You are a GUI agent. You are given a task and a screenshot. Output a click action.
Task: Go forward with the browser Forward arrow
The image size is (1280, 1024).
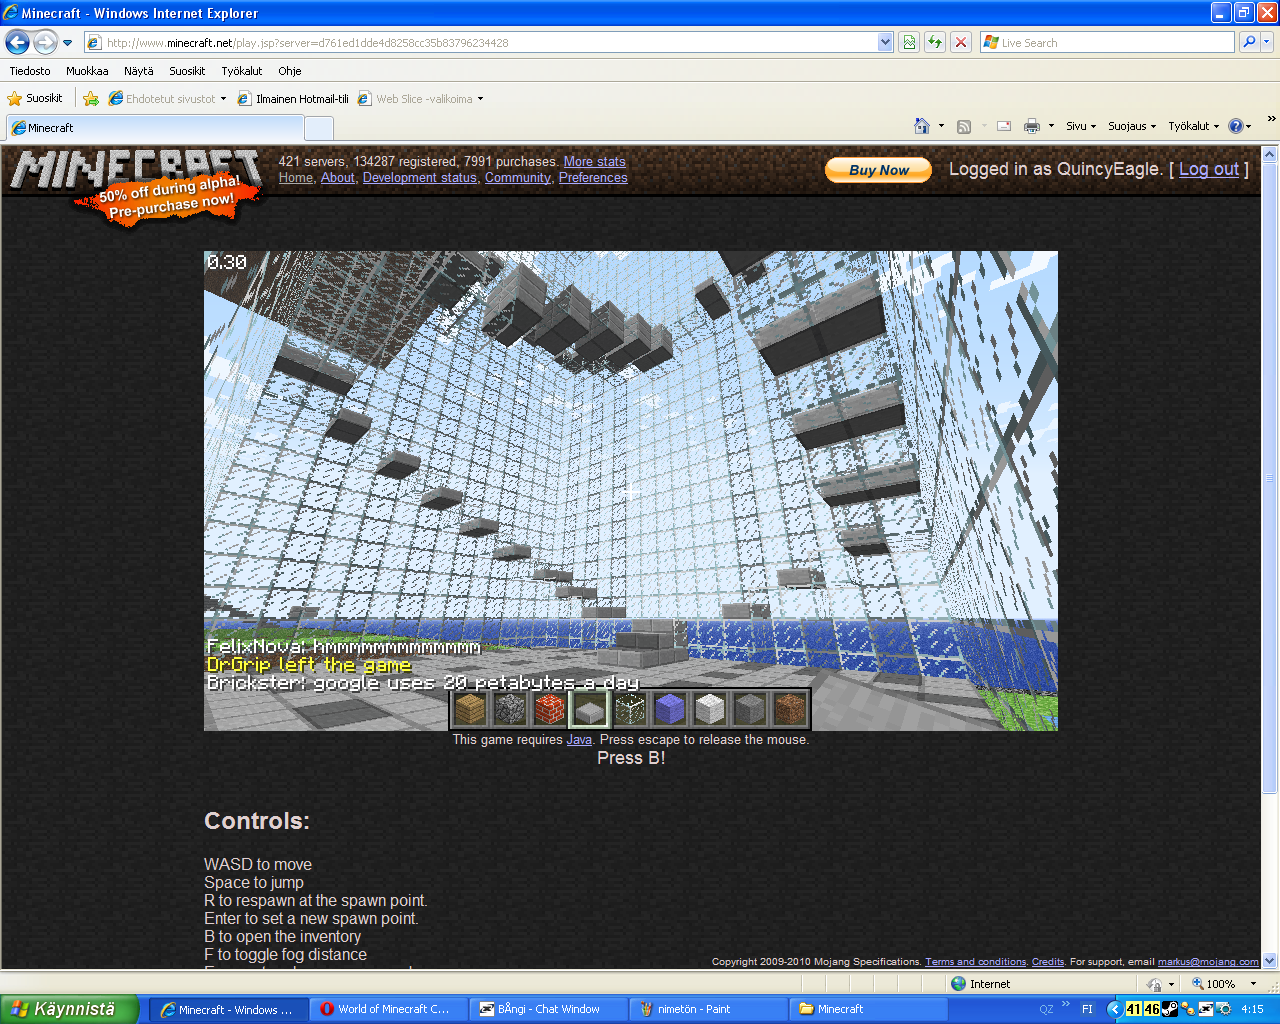coord(45,42)
